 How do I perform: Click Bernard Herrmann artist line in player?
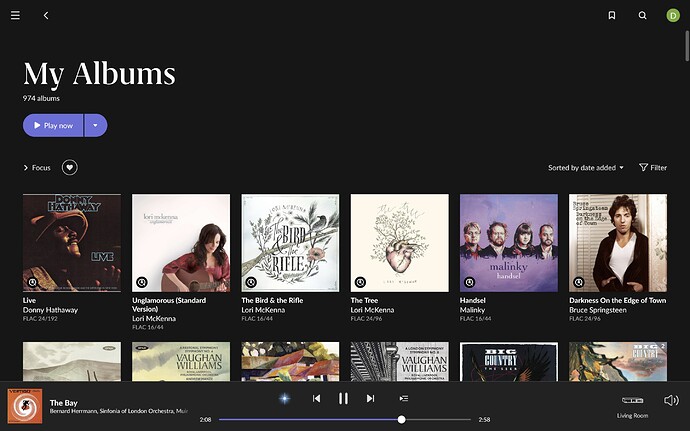pyautogui.click(x=119, y=411)
